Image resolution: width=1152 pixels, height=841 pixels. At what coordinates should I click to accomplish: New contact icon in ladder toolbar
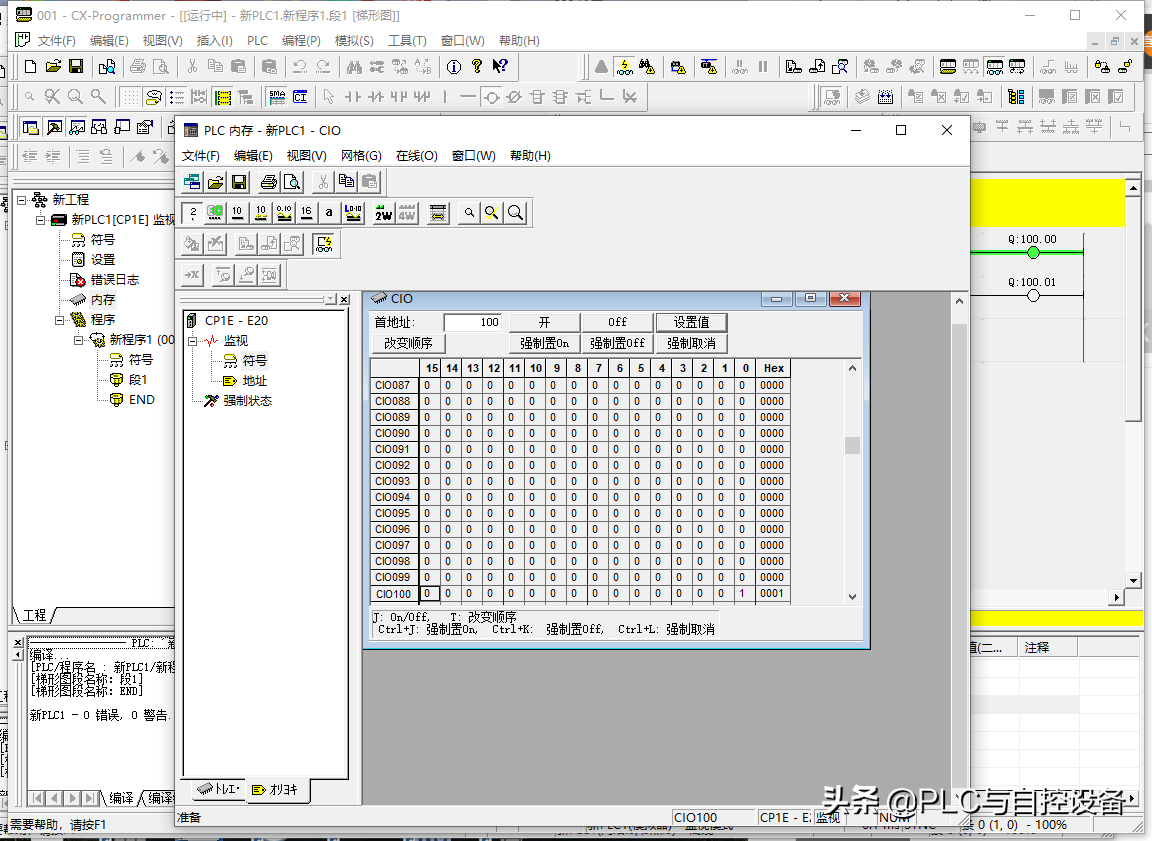pos(353,97)
